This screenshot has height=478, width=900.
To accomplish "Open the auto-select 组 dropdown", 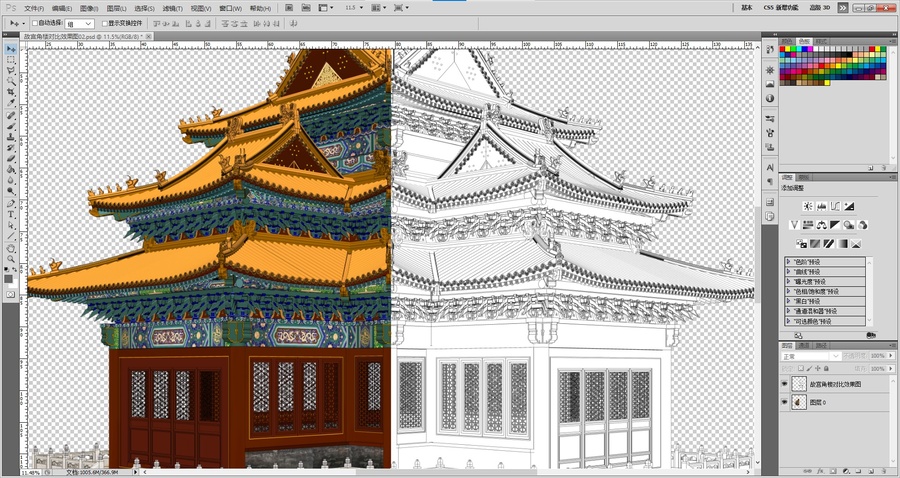I will (x=80, y=24).
